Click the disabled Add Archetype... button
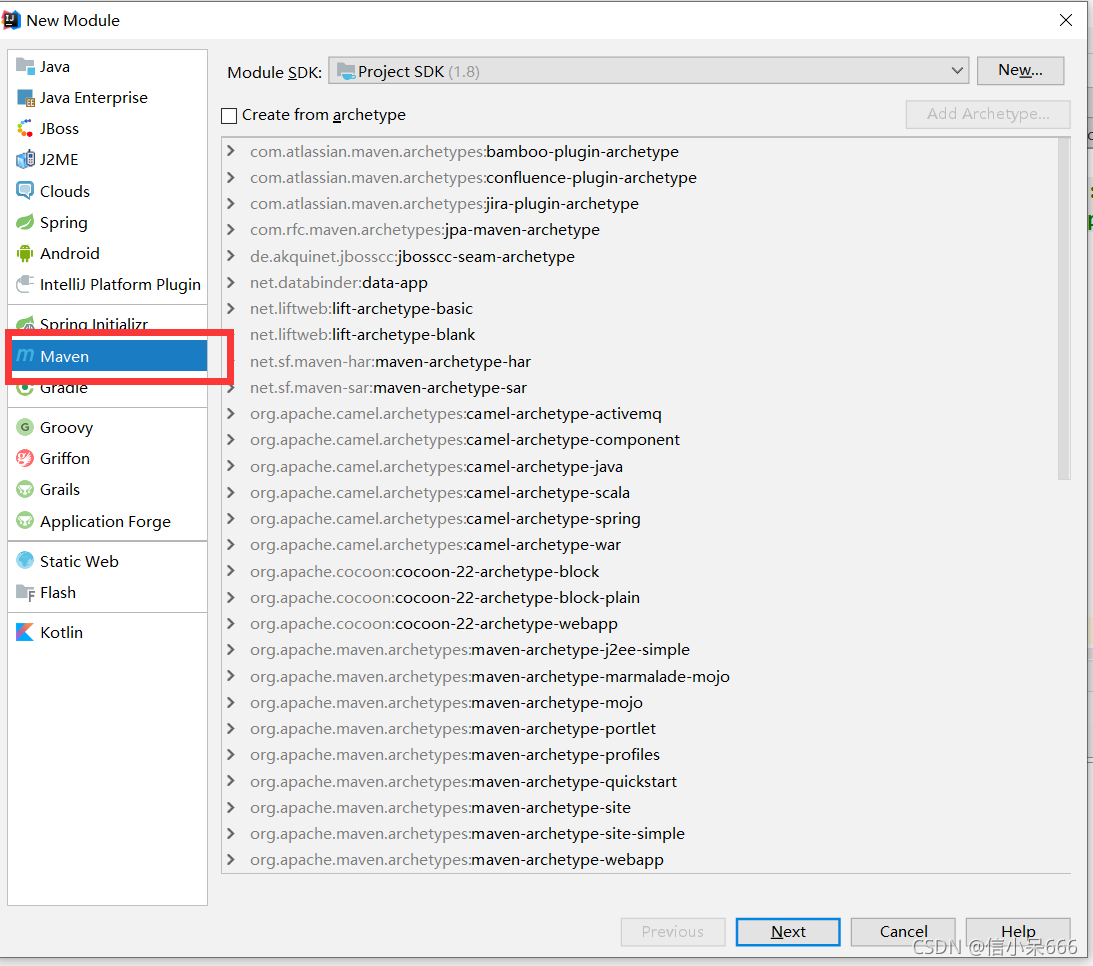 [x=988, y=114]
